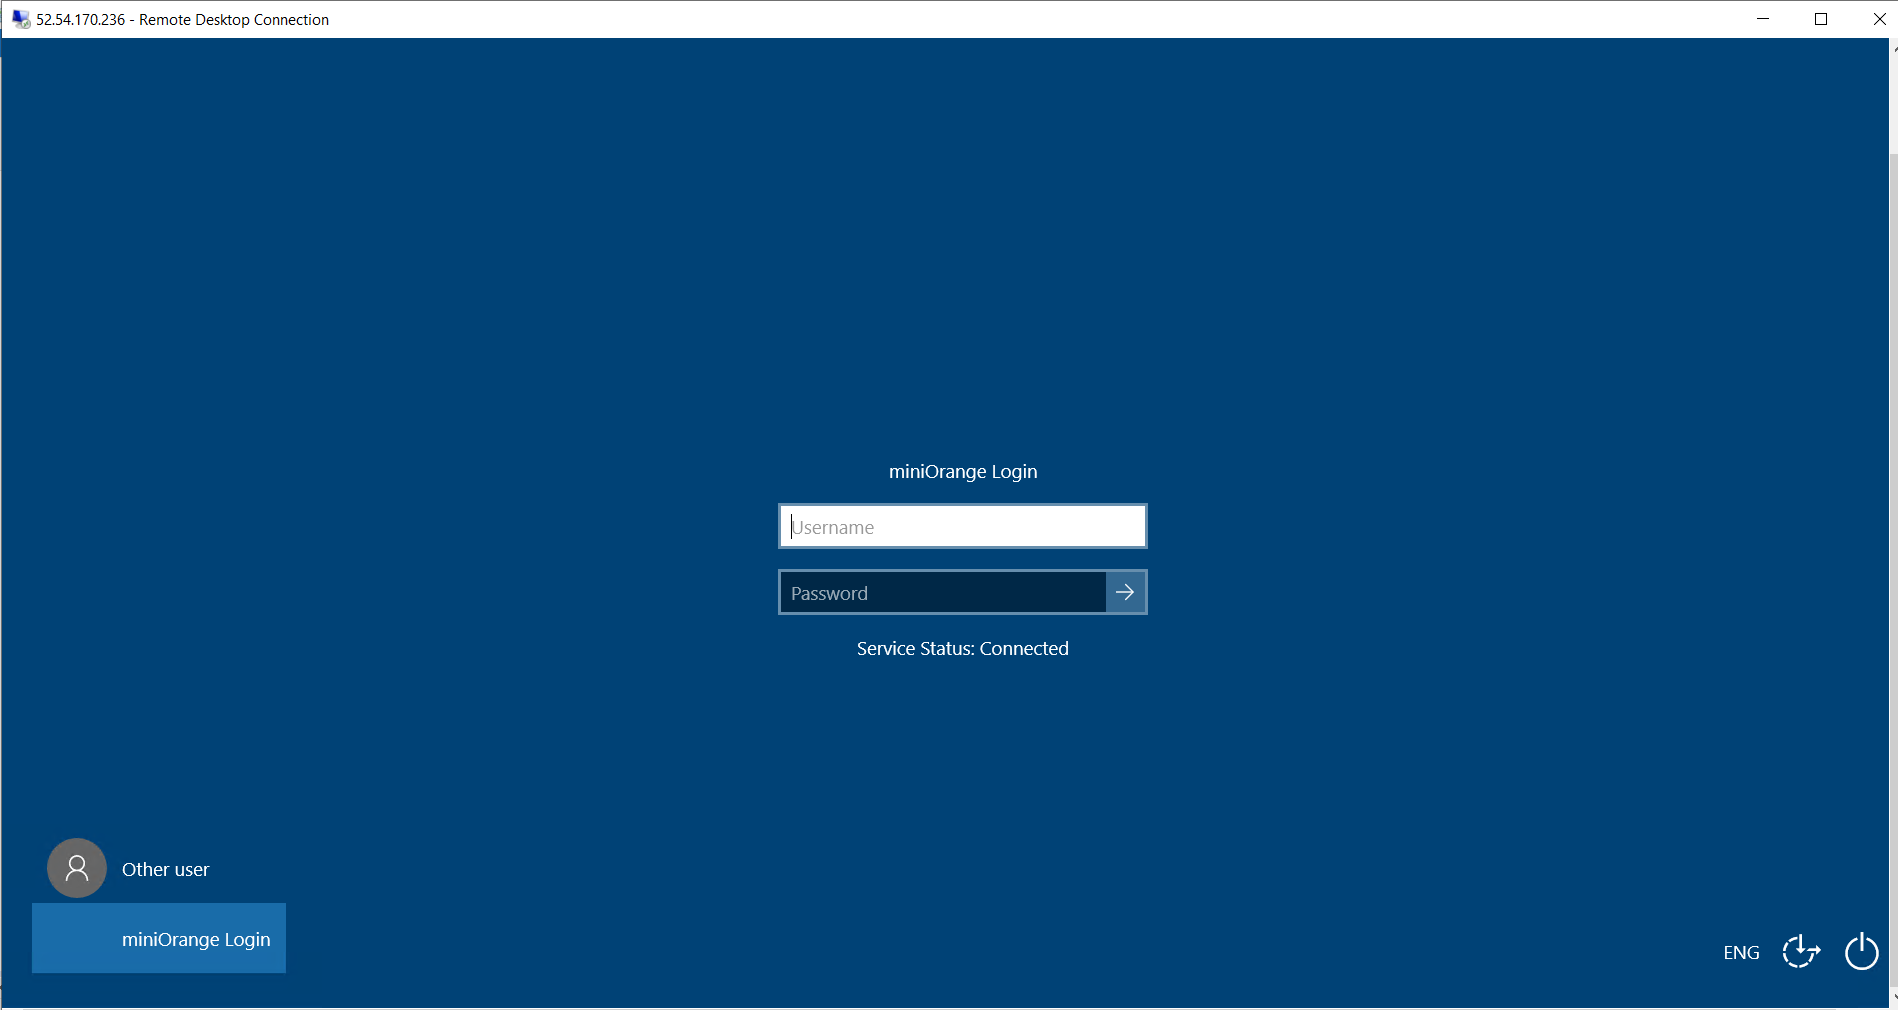
Task: Click the Password input field
Action: pos(943,592)
